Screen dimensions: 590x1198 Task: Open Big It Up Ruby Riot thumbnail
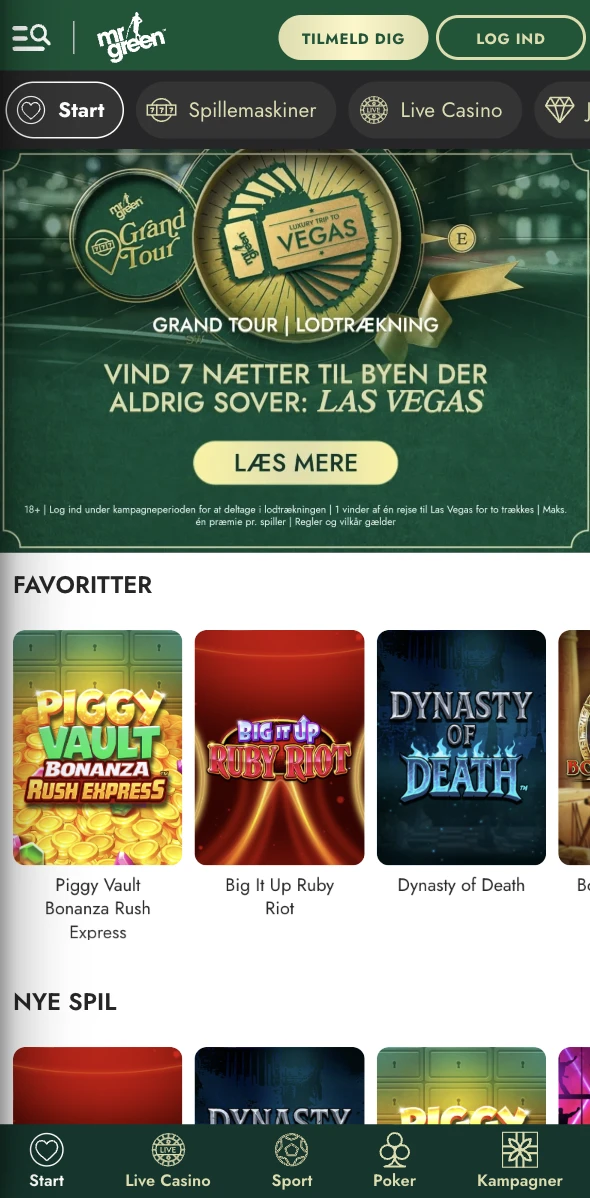point(280,747)
